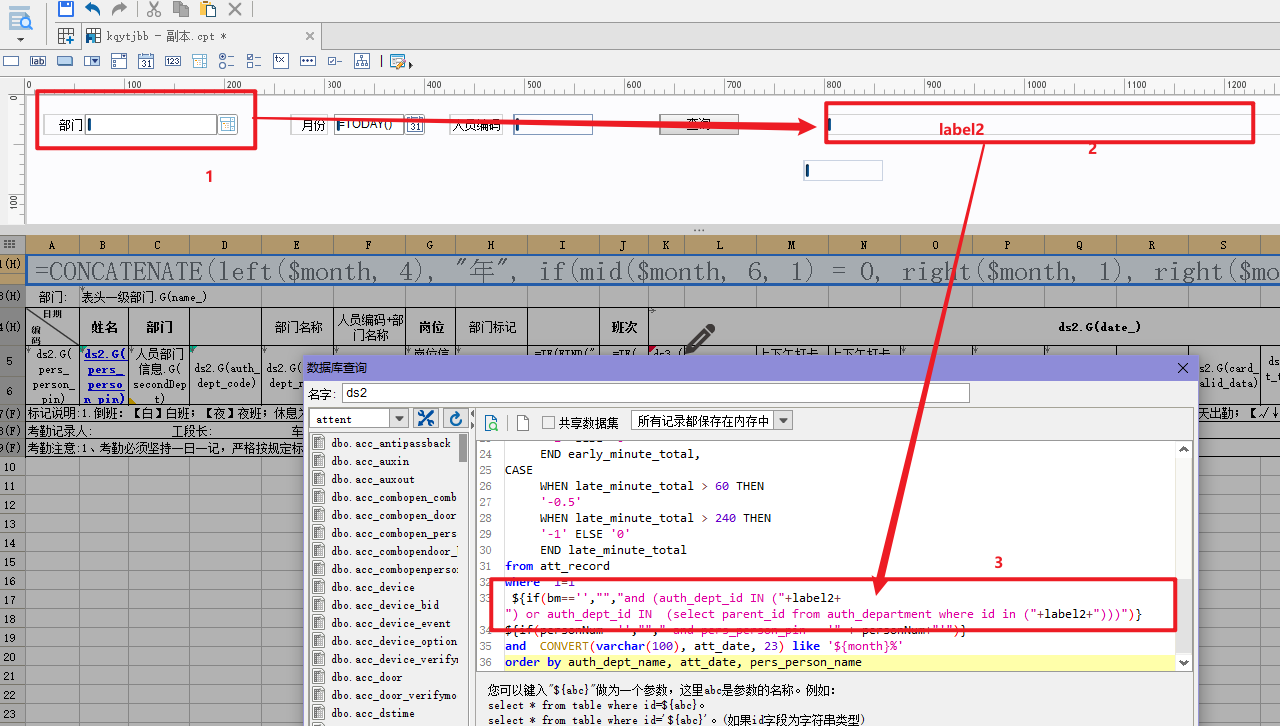The width and height of the screenshot is (1280, 726).
Task: Select the number field widget icon
Action: pyautogui.click(x=173, y=61)
